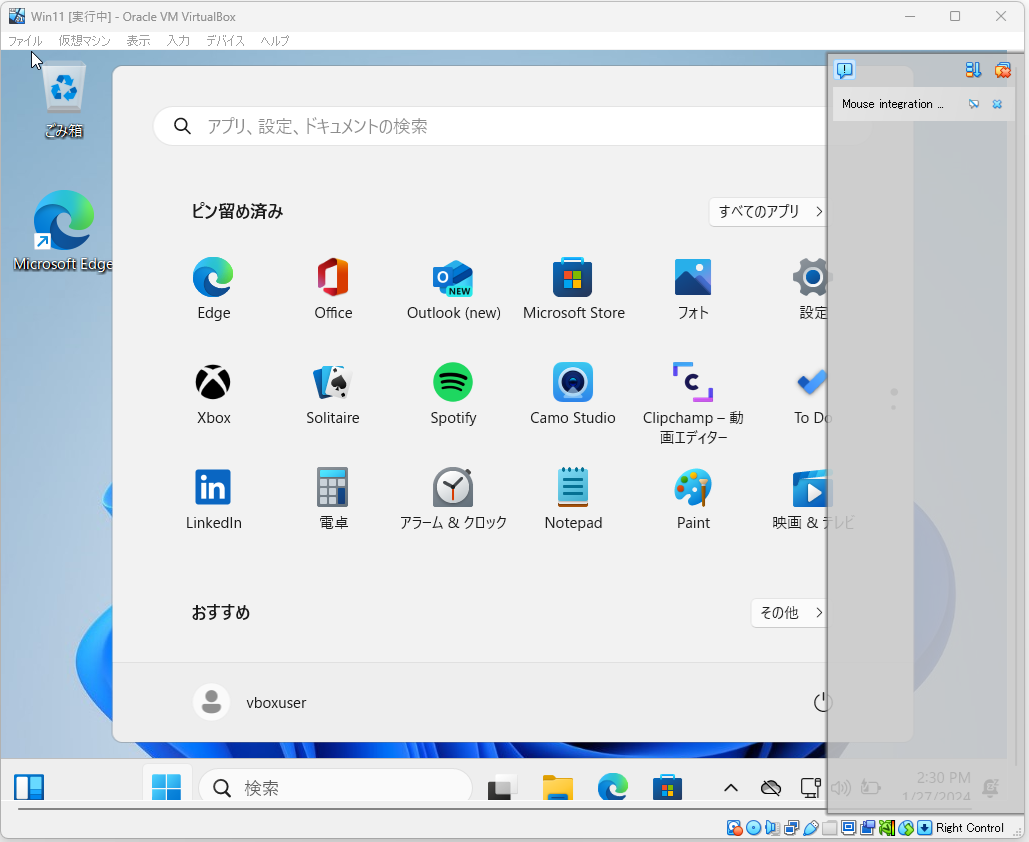
Task: Expand the system tray hidden icons chevron
Action: [x=731, y=788]
